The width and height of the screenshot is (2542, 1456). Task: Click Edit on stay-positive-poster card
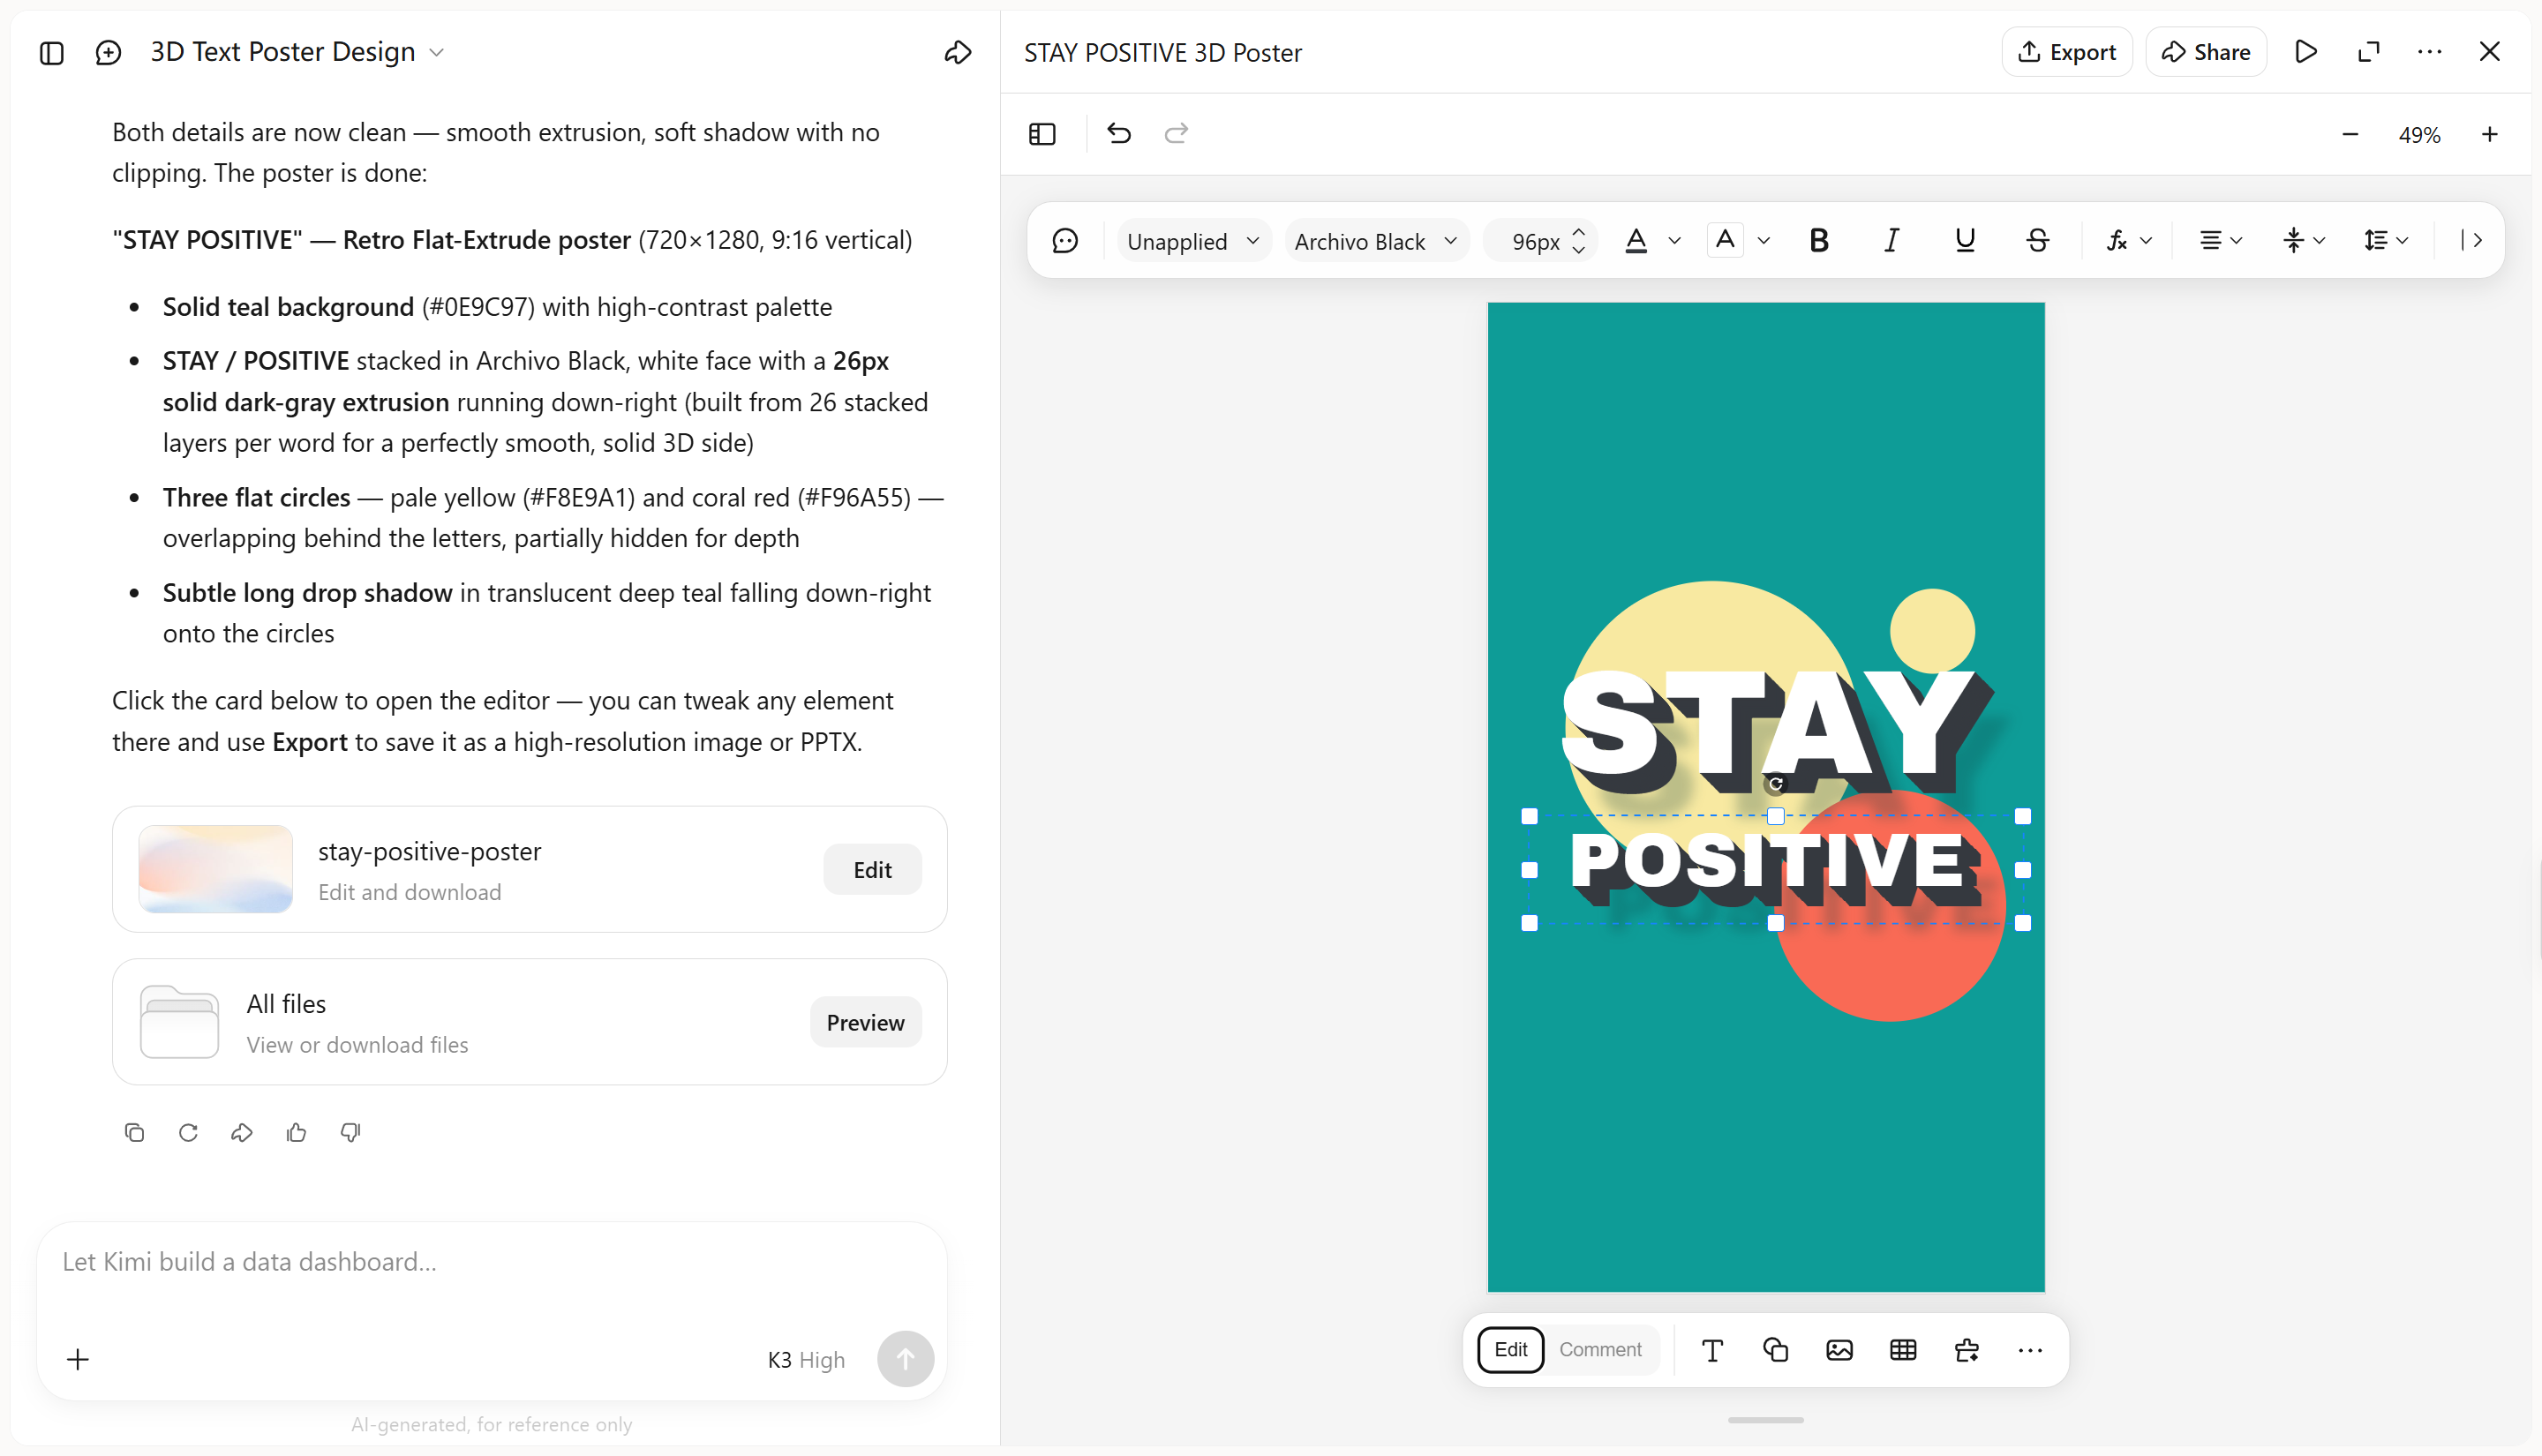pos(872,870)
